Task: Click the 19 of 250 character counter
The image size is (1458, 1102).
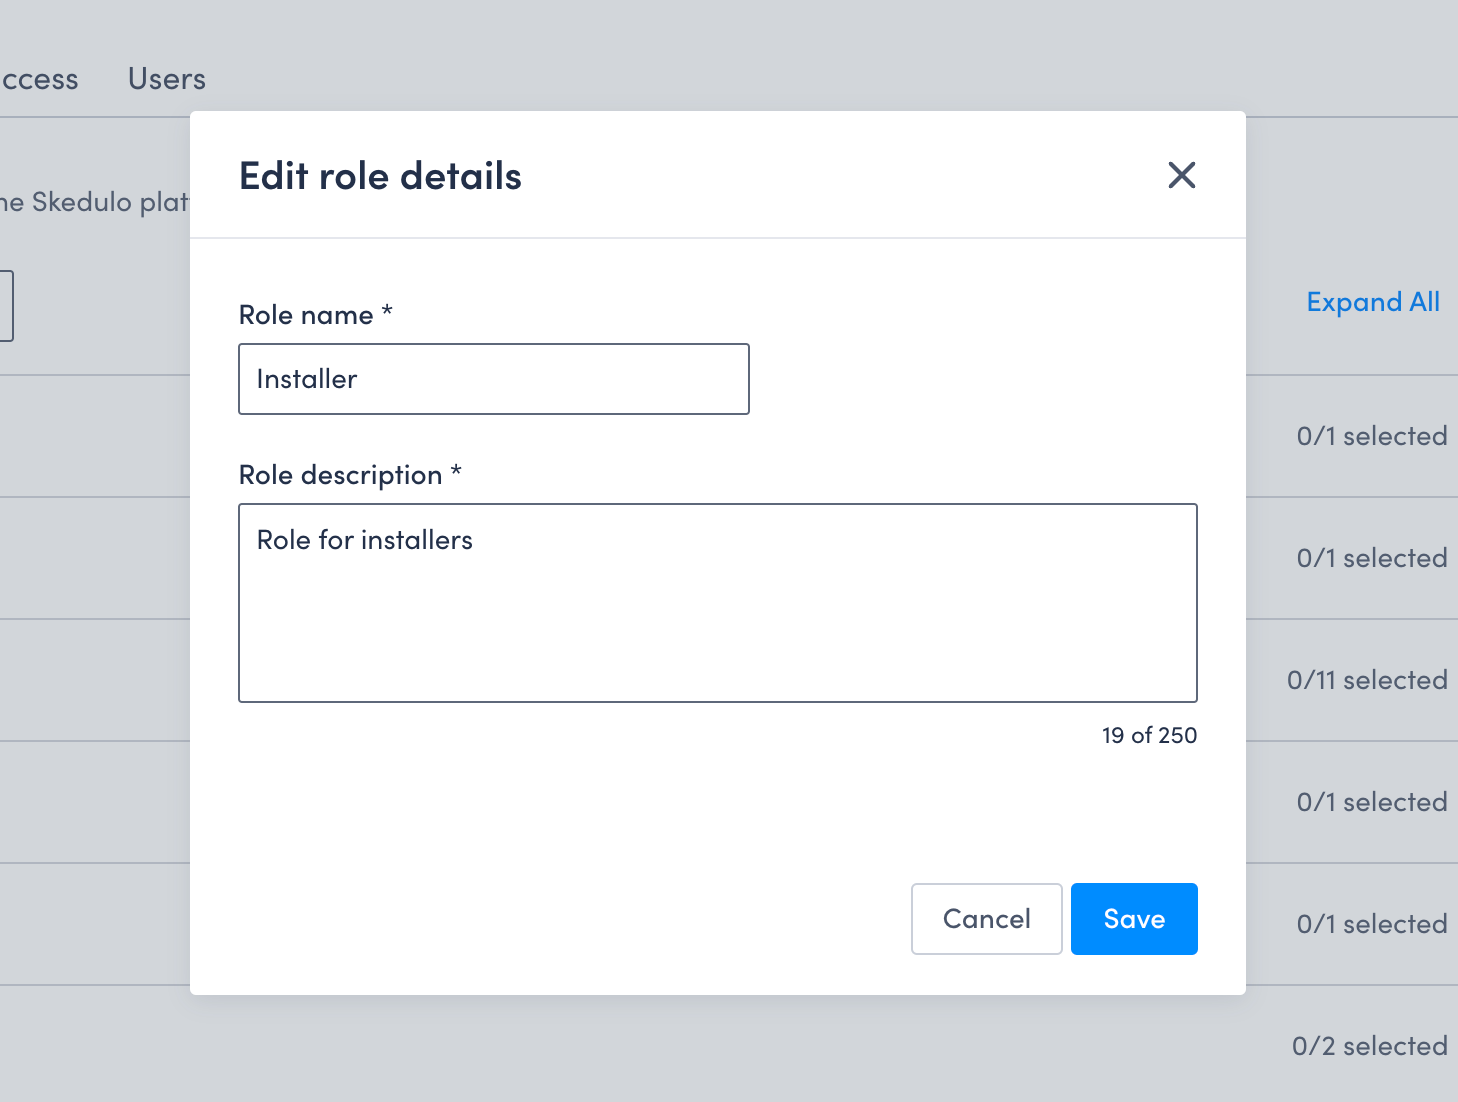Action: pyautogui.click(x=1148, y=735)
